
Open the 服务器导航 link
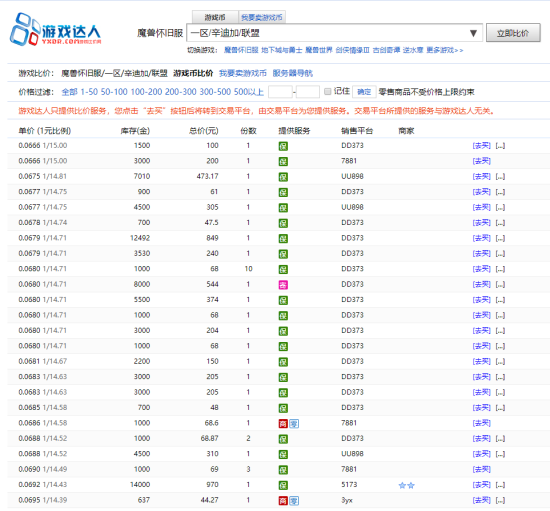tap(293, 73)
